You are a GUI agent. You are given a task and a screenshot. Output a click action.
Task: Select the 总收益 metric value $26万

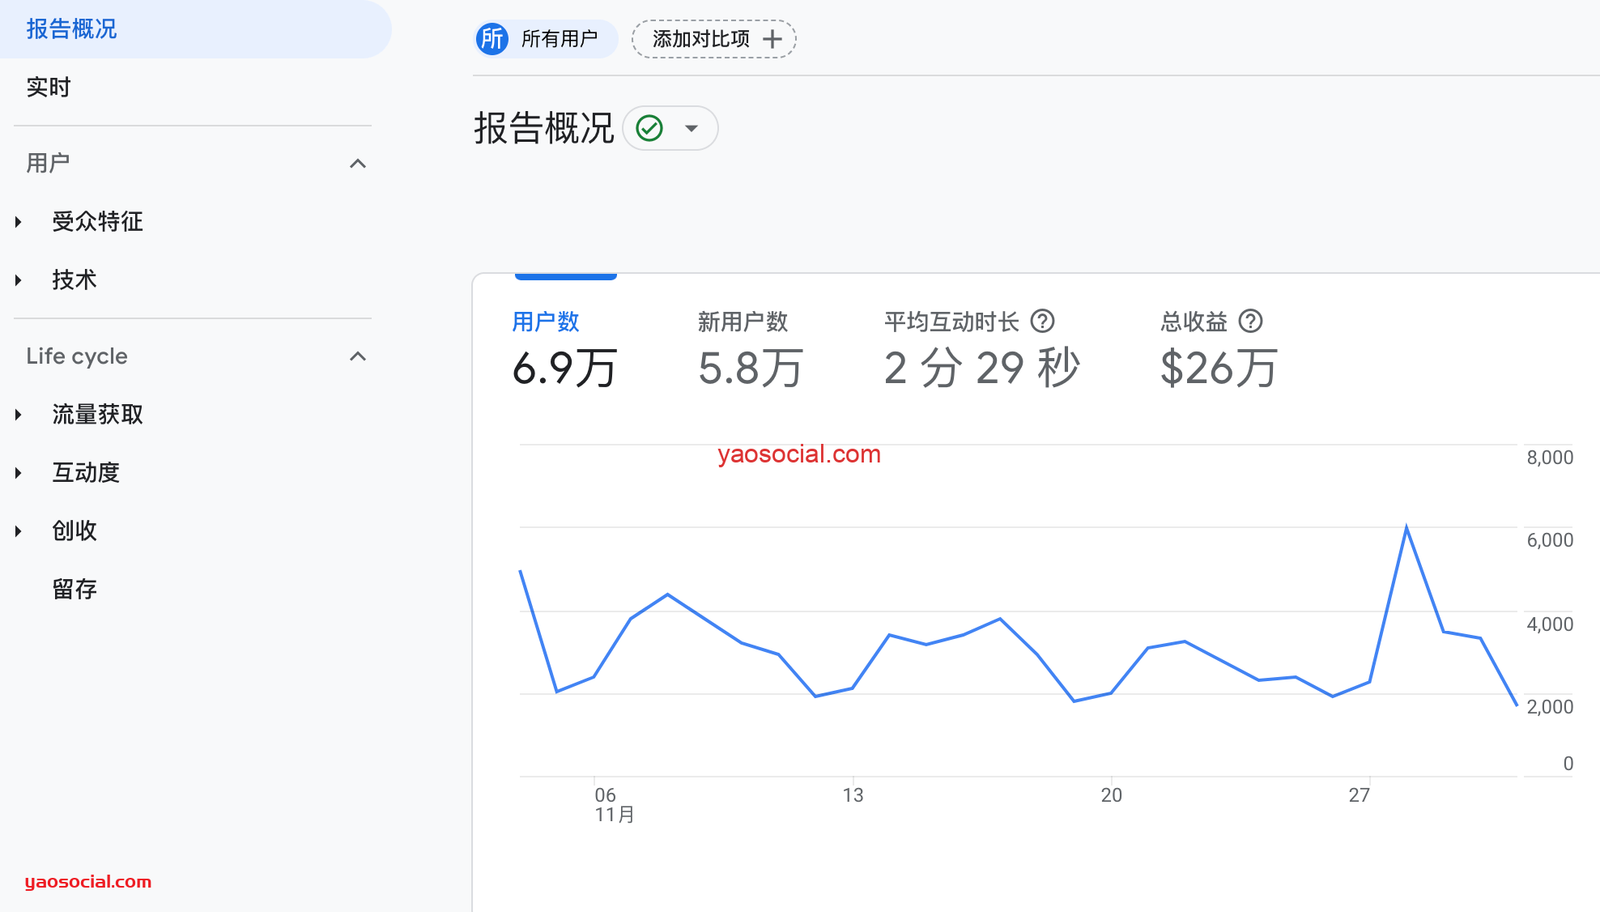click(x=1218, y=368)
